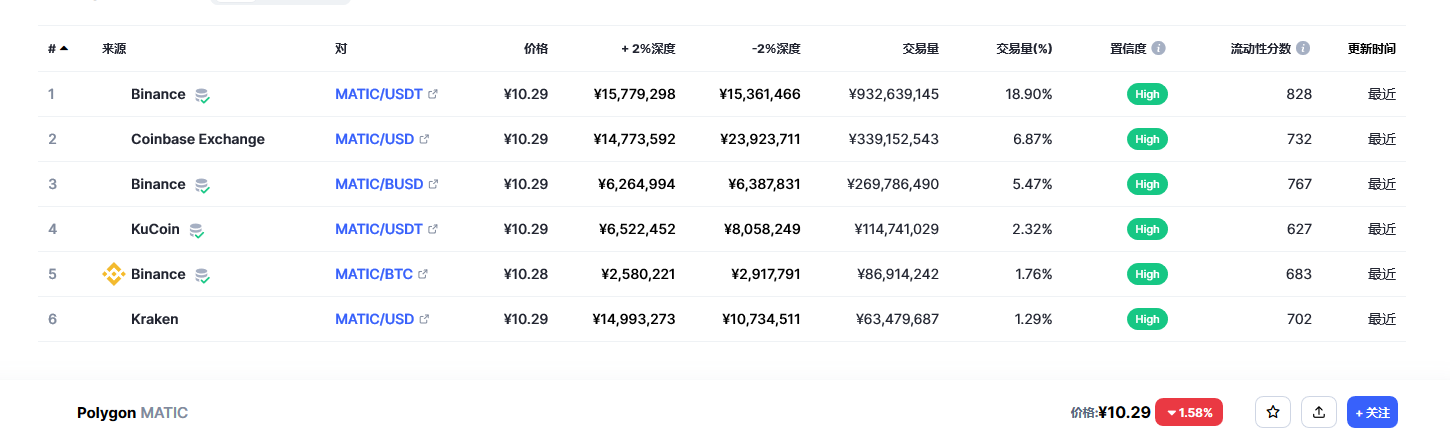
Task: Click High confidence badge for Kraken
Action: coord(1147,319)
